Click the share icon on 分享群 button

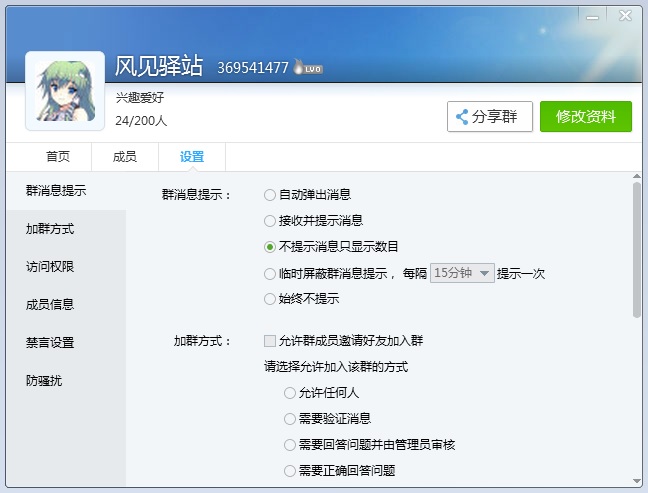point(462,117)
